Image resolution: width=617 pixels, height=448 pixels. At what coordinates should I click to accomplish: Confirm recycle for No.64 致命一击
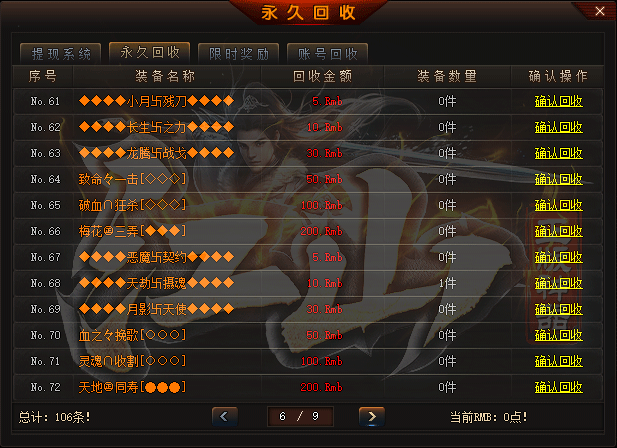coord(558,179)
